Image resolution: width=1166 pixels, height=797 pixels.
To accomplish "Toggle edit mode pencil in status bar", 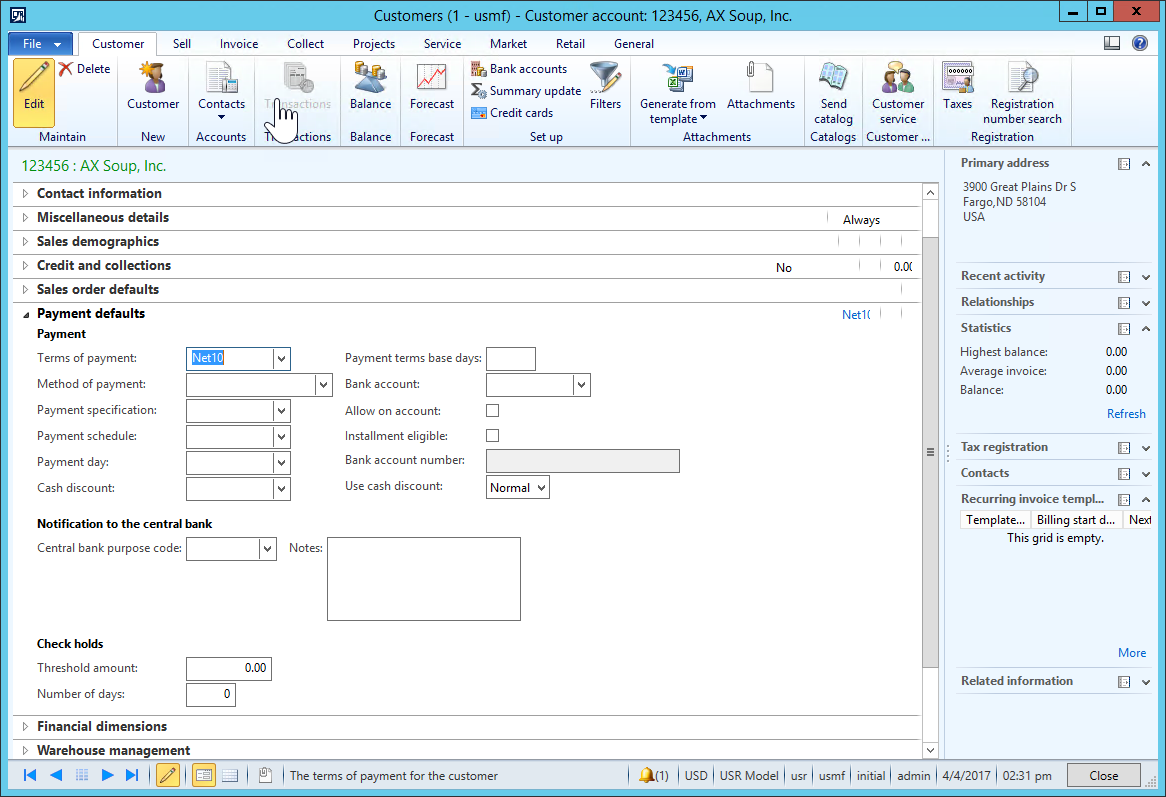I will tap(168, 775).
